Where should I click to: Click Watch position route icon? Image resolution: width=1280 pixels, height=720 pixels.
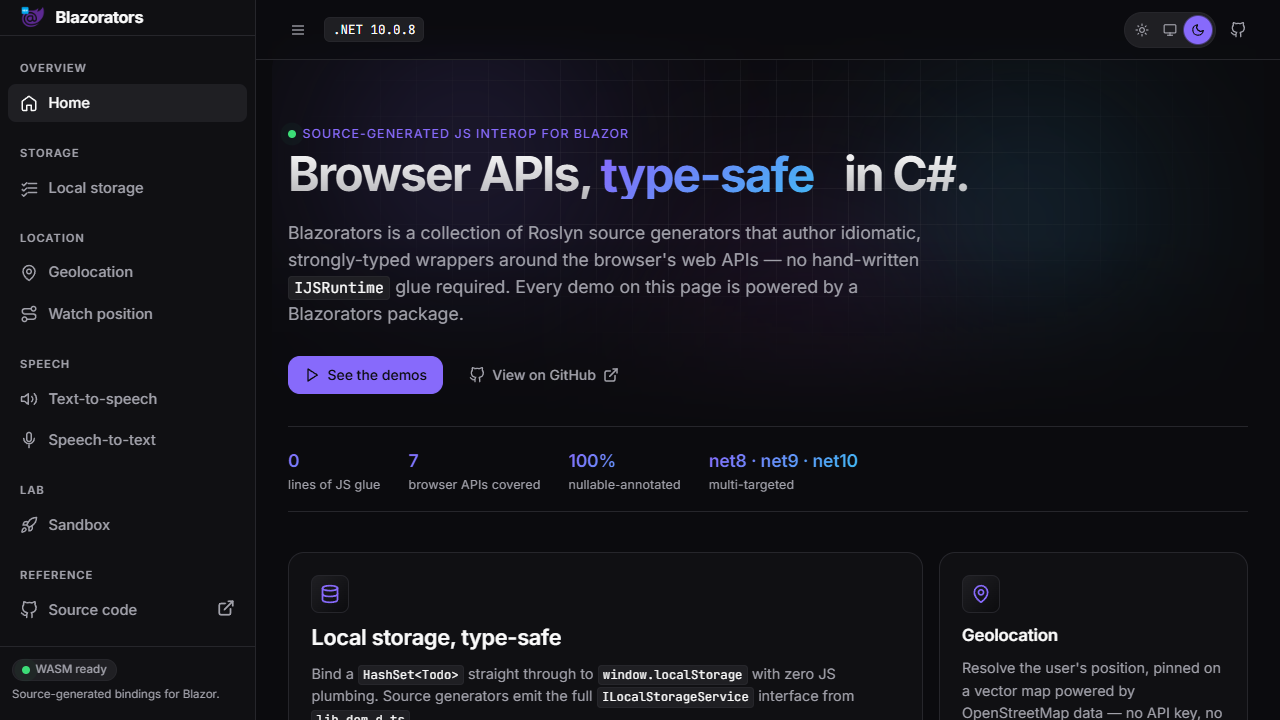(29, 314)
